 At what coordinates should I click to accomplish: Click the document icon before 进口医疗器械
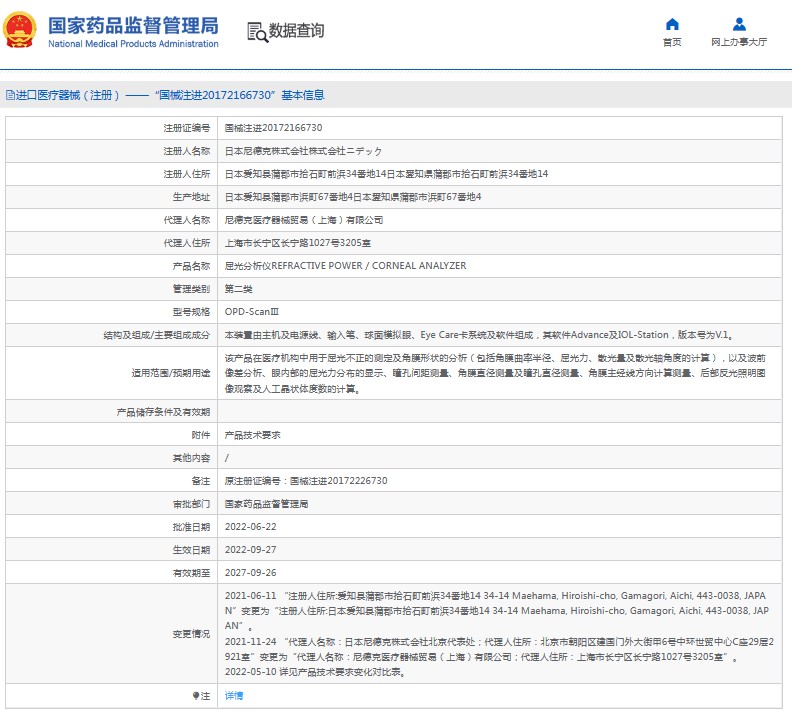[x=10, y=95]
